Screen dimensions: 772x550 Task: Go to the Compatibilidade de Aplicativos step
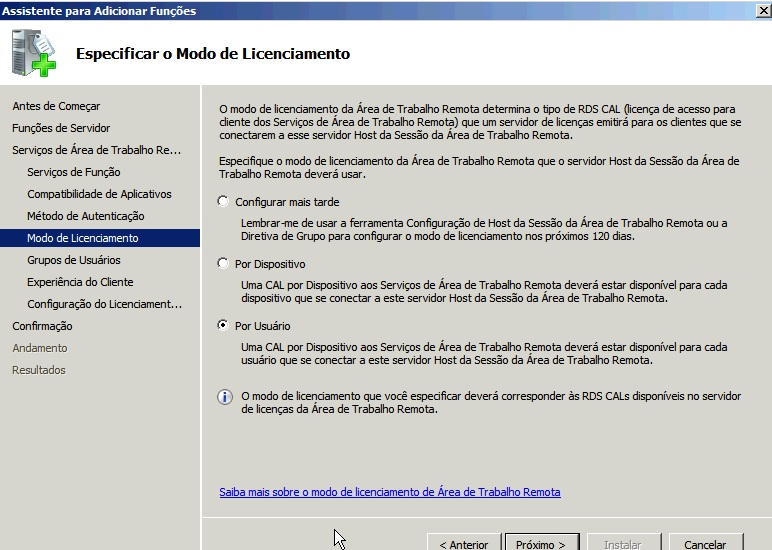[99, 194]
